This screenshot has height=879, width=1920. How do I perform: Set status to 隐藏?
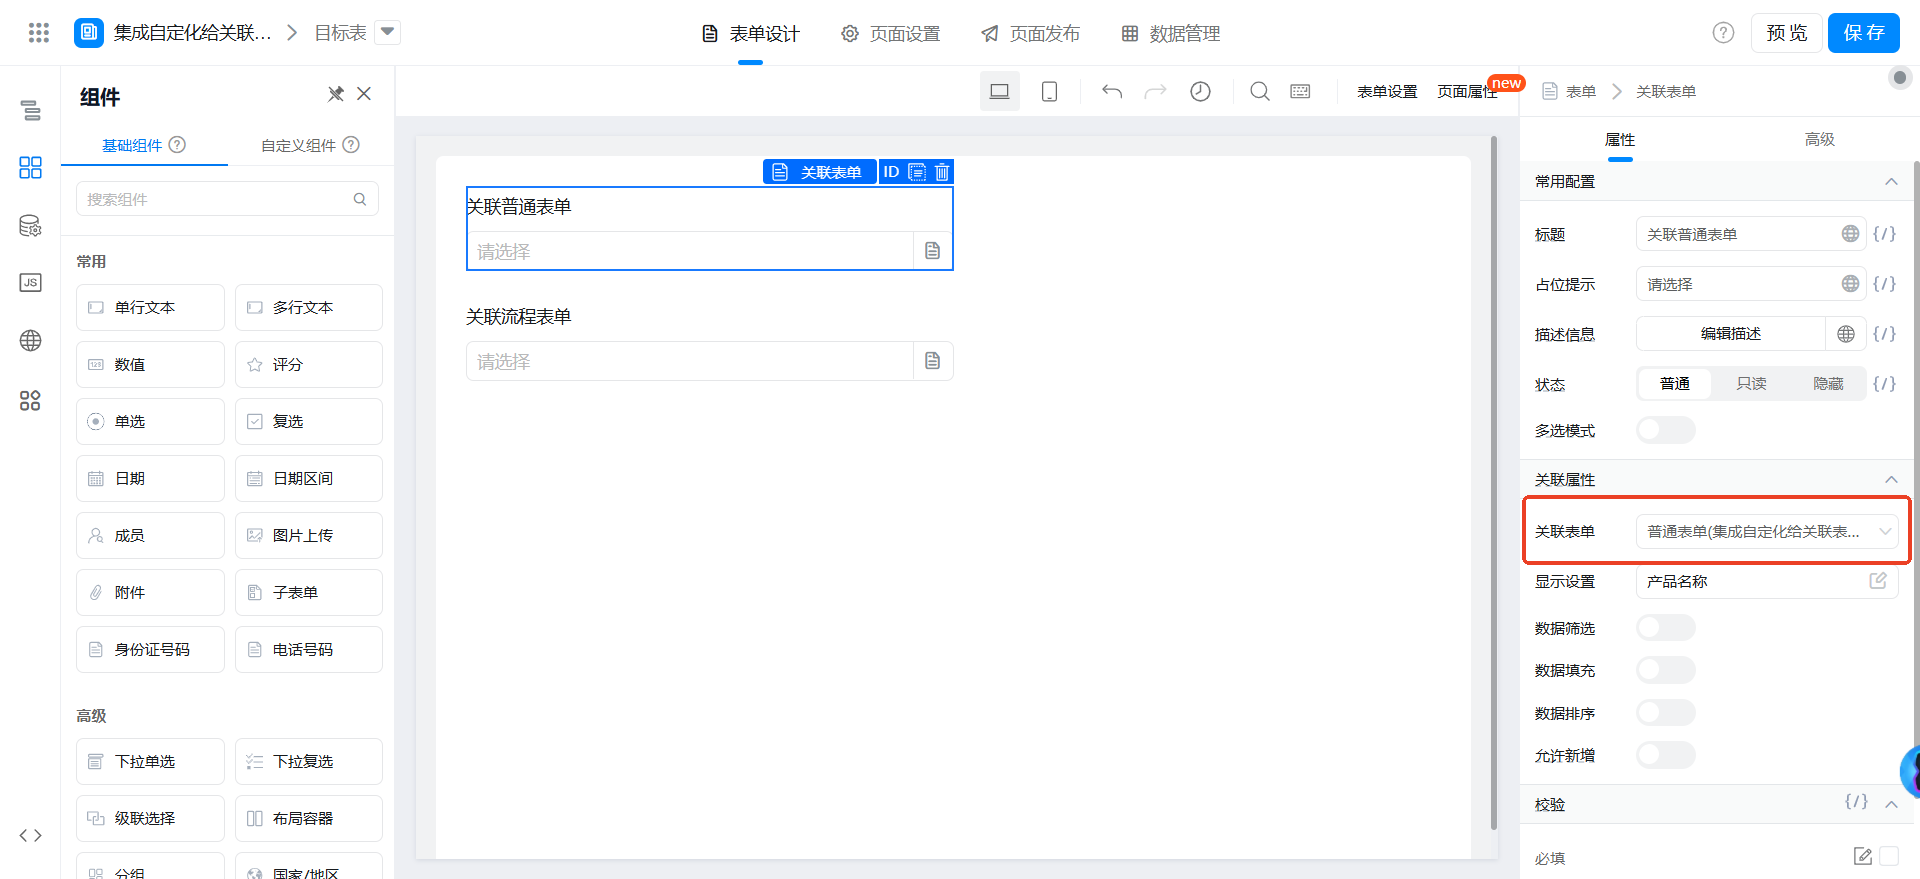[1828, 384]
